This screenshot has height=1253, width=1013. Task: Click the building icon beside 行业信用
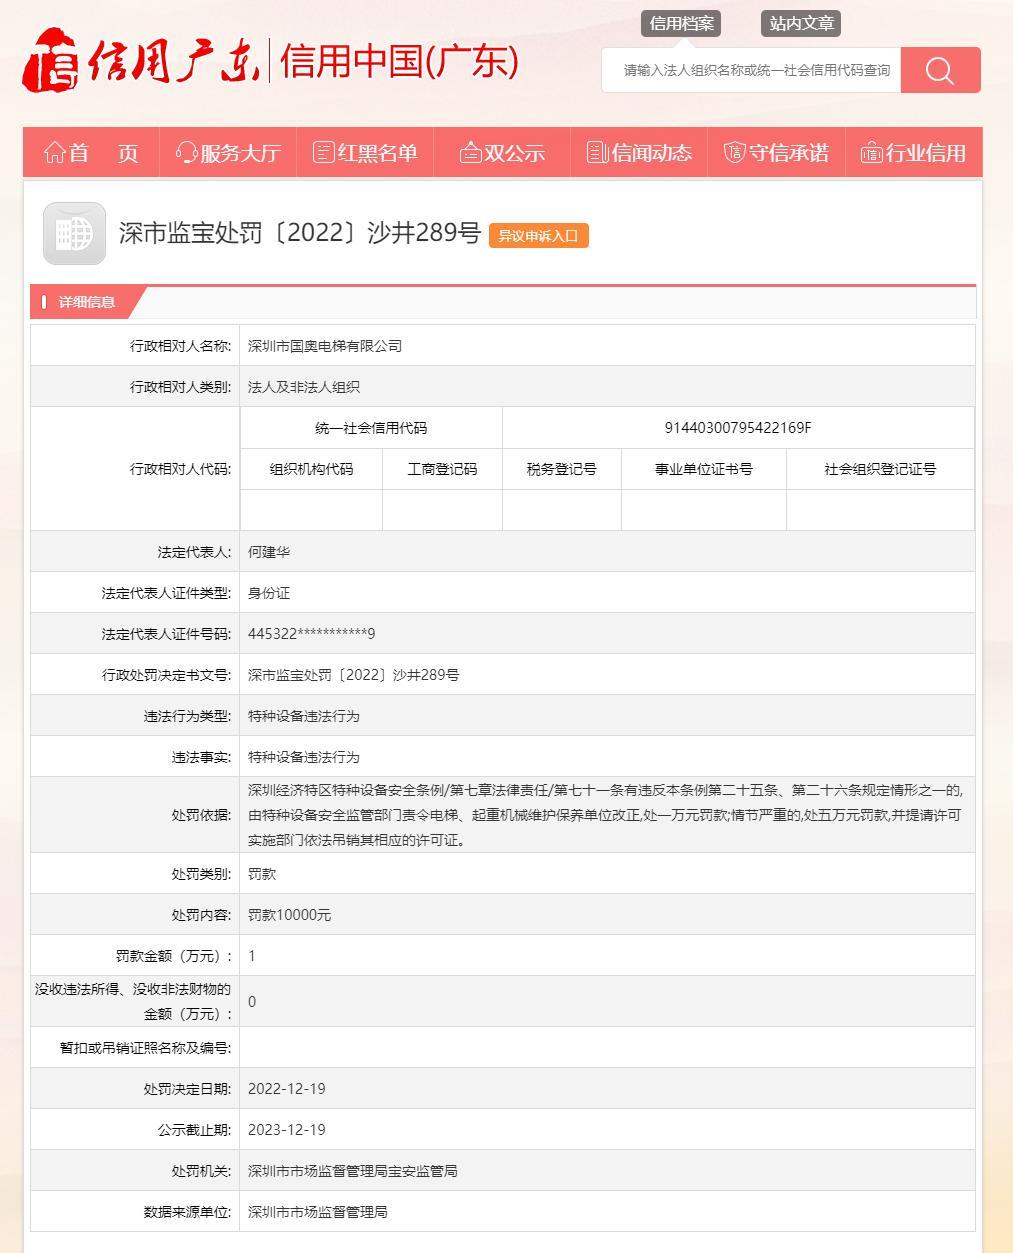pyautogui.click(x=871, y=153)
